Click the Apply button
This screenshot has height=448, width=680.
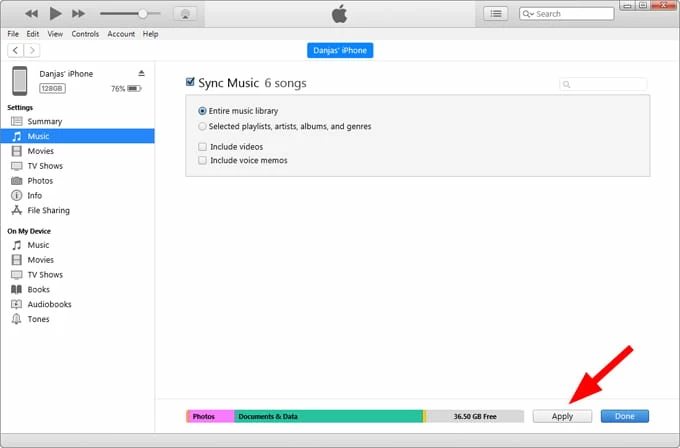coord(562,416)
